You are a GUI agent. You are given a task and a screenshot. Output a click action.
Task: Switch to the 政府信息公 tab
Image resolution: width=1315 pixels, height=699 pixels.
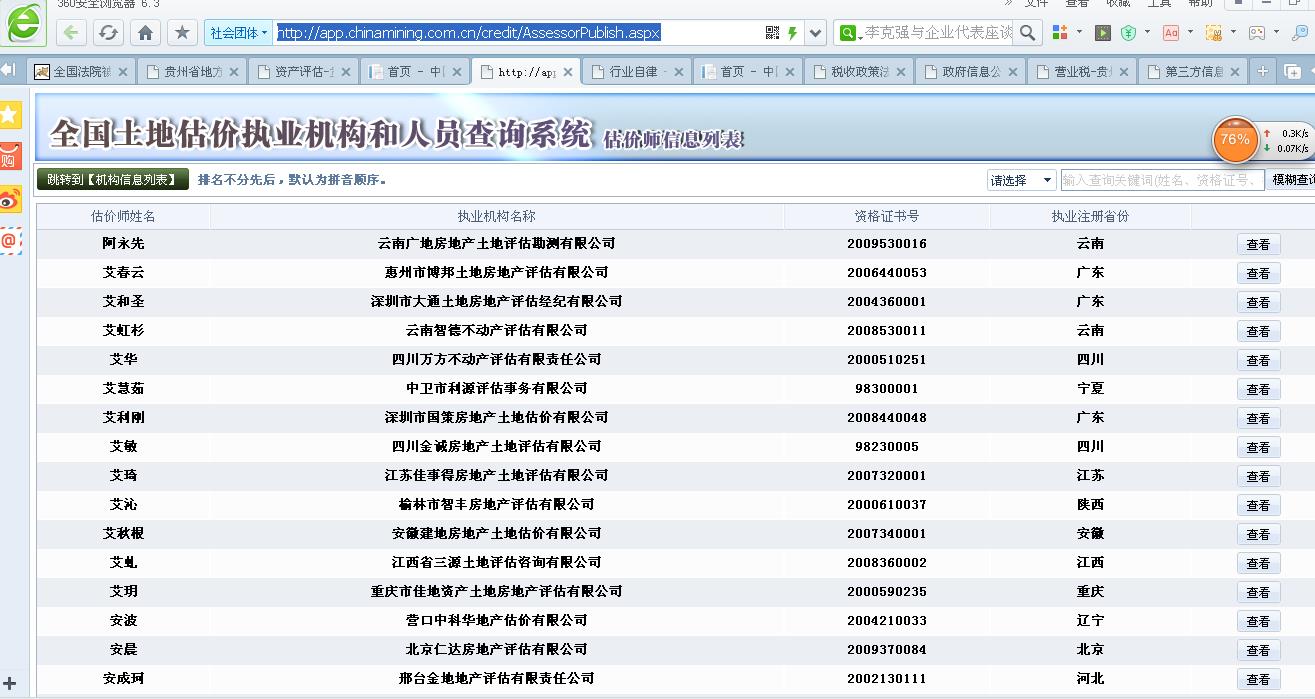[969, 72]
